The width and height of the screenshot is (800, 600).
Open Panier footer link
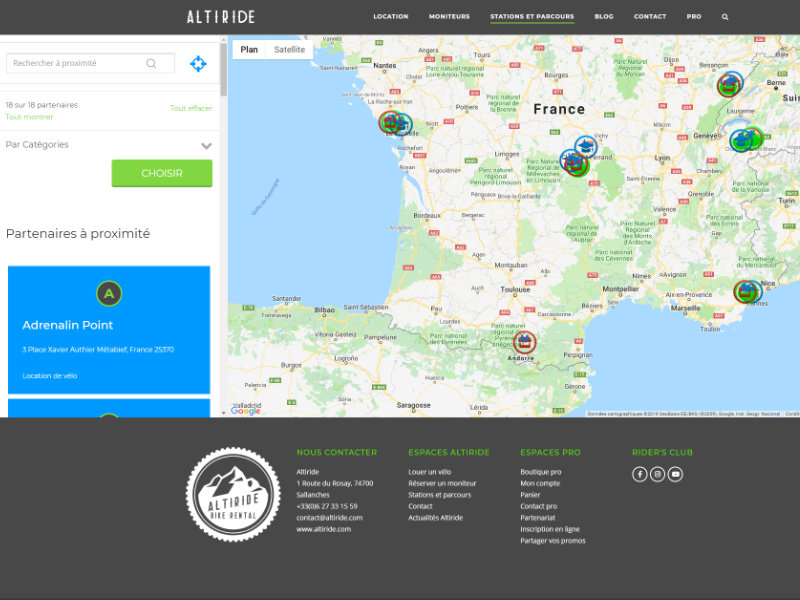(530, 495)
